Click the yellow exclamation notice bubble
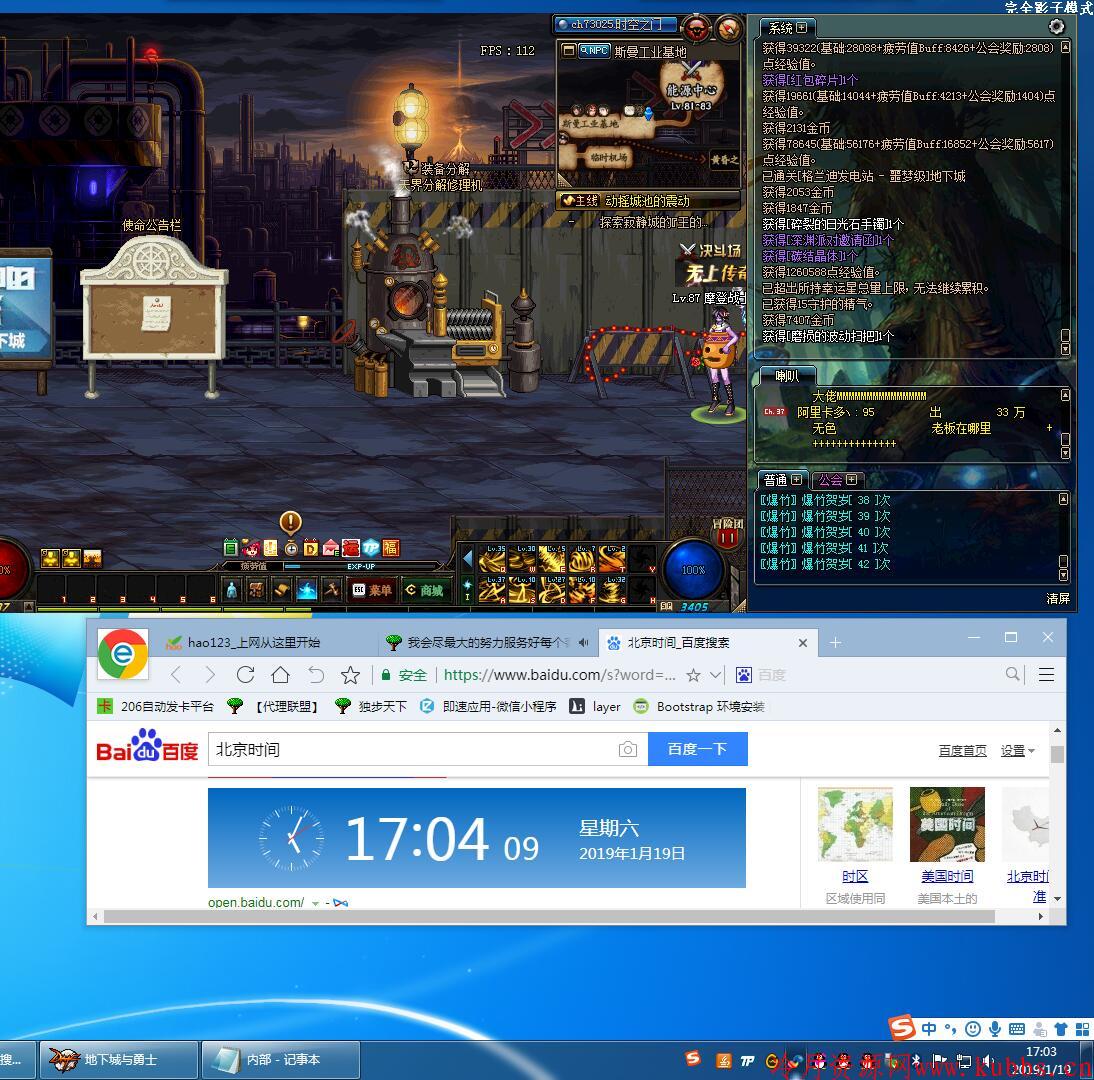 (x=290, y=523)
